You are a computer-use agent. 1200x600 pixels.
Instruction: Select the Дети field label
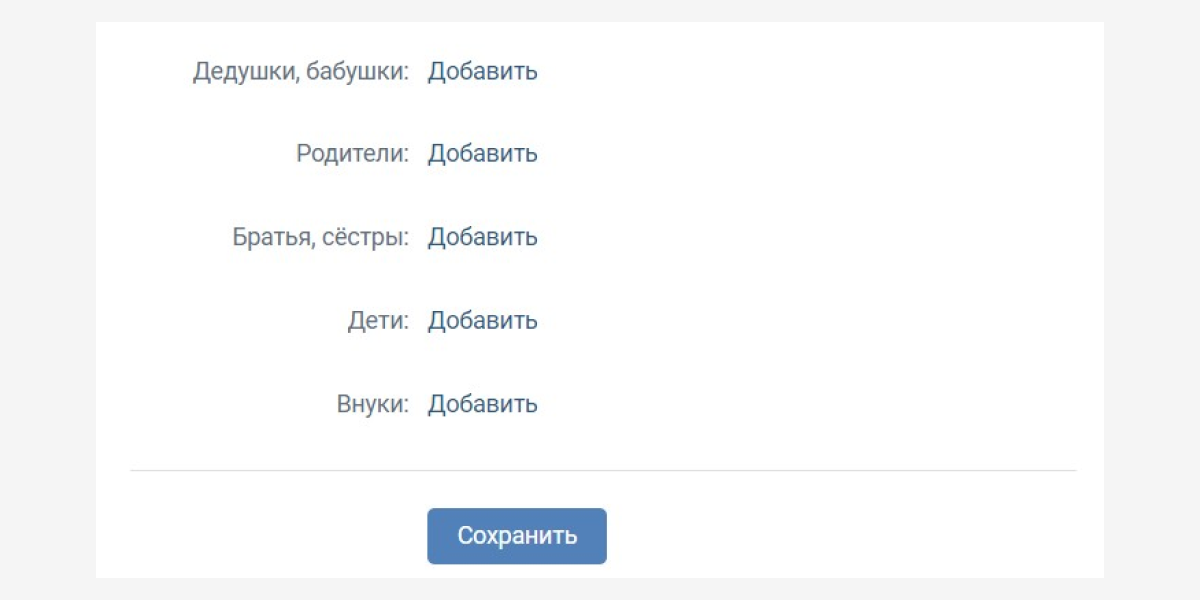378,321
